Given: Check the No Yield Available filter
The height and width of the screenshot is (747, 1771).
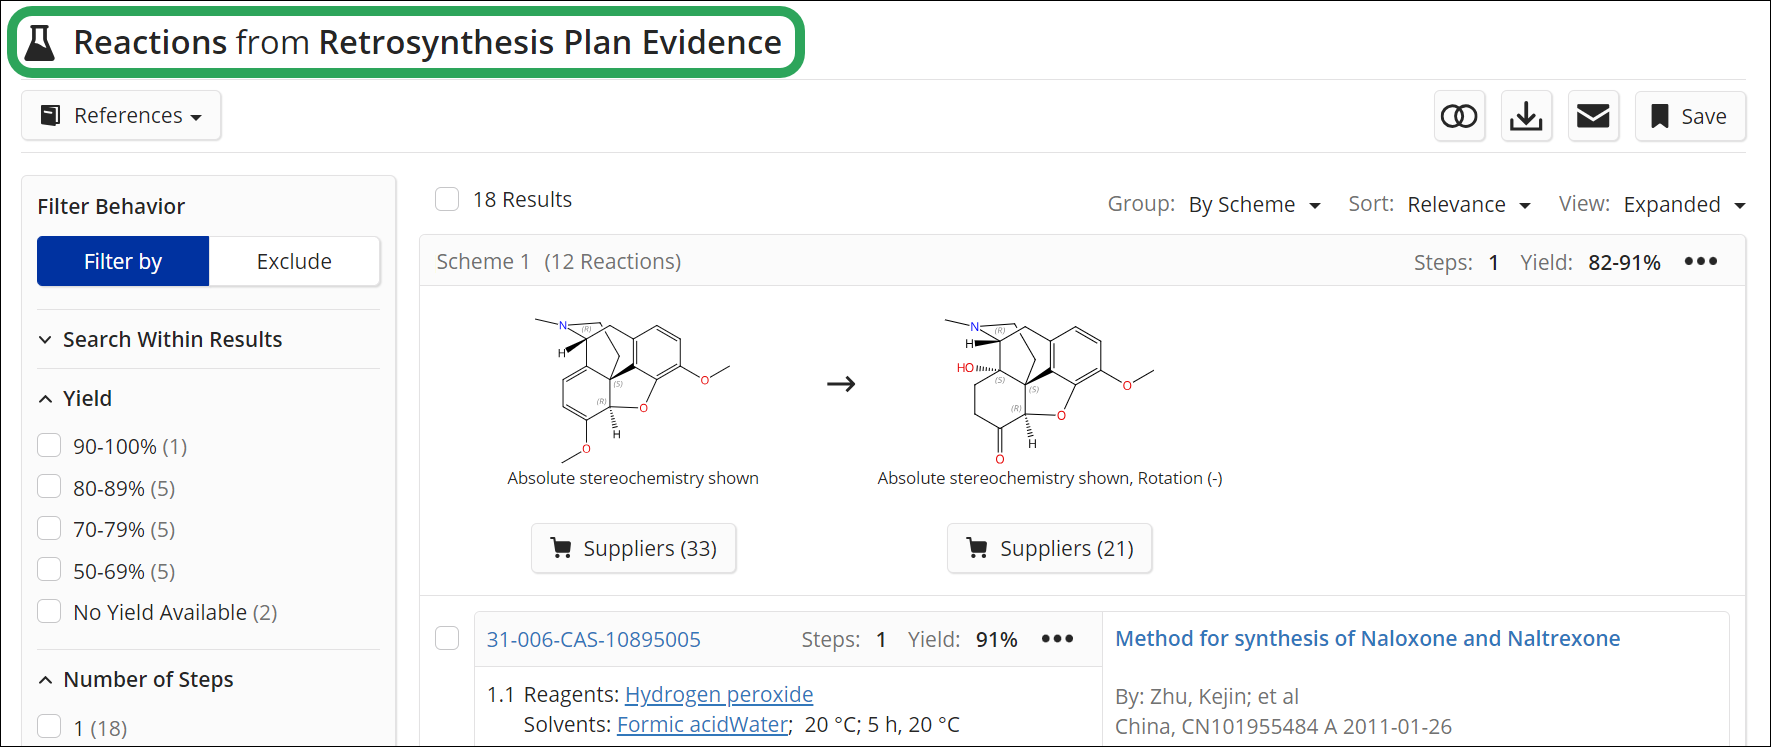Looking at the screenshot, I should (49, 611).
